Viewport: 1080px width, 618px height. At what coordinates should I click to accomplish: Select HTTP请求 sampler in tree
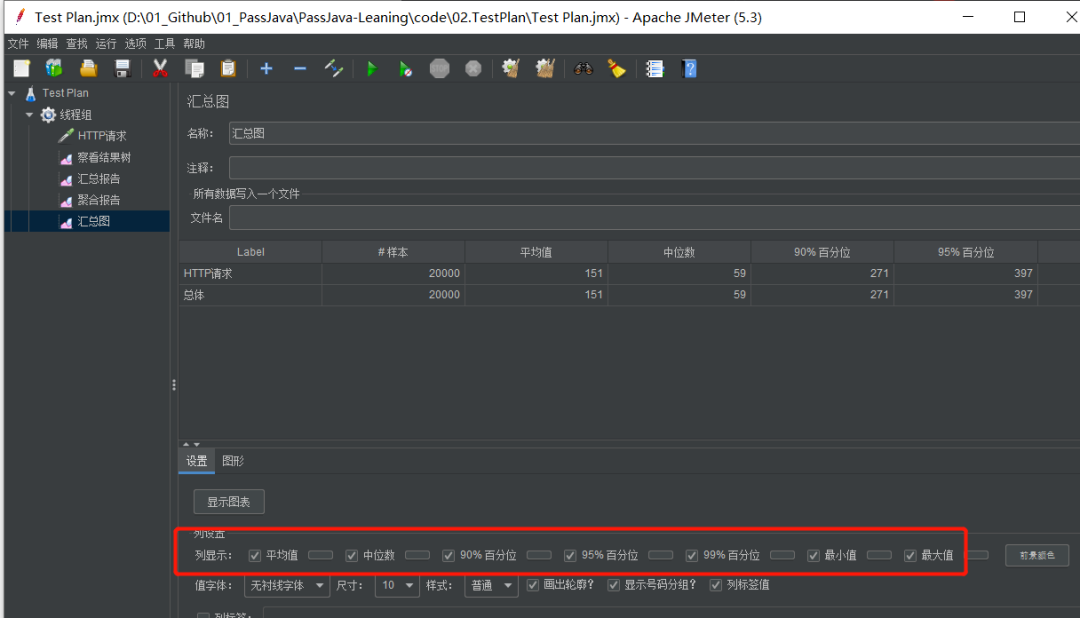pyautogui.click(x=102, y=136)
